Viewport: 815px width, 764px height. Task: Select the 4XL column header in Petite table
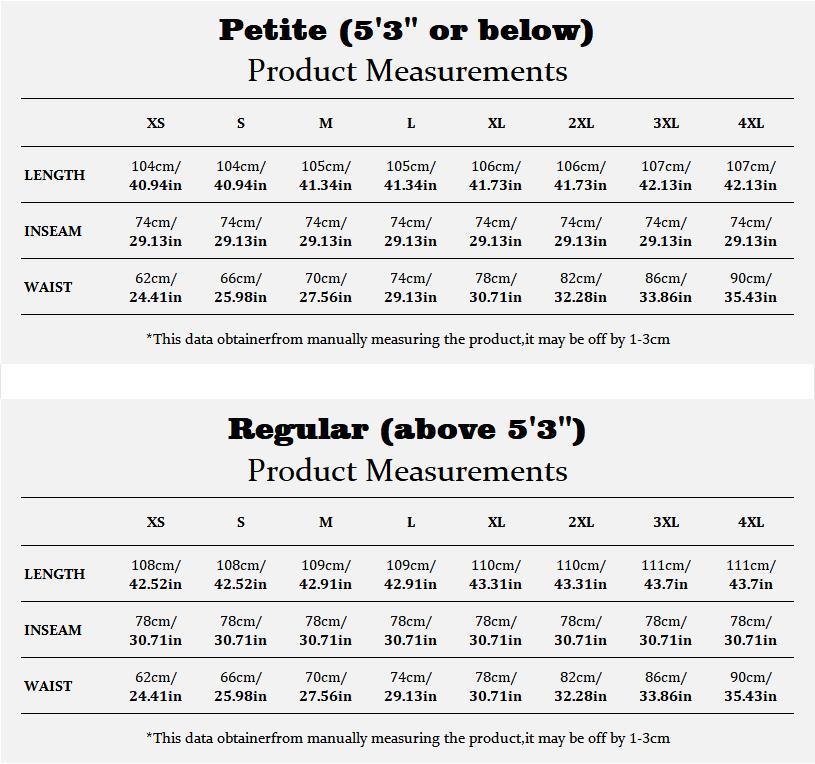[x=751, y=123]
